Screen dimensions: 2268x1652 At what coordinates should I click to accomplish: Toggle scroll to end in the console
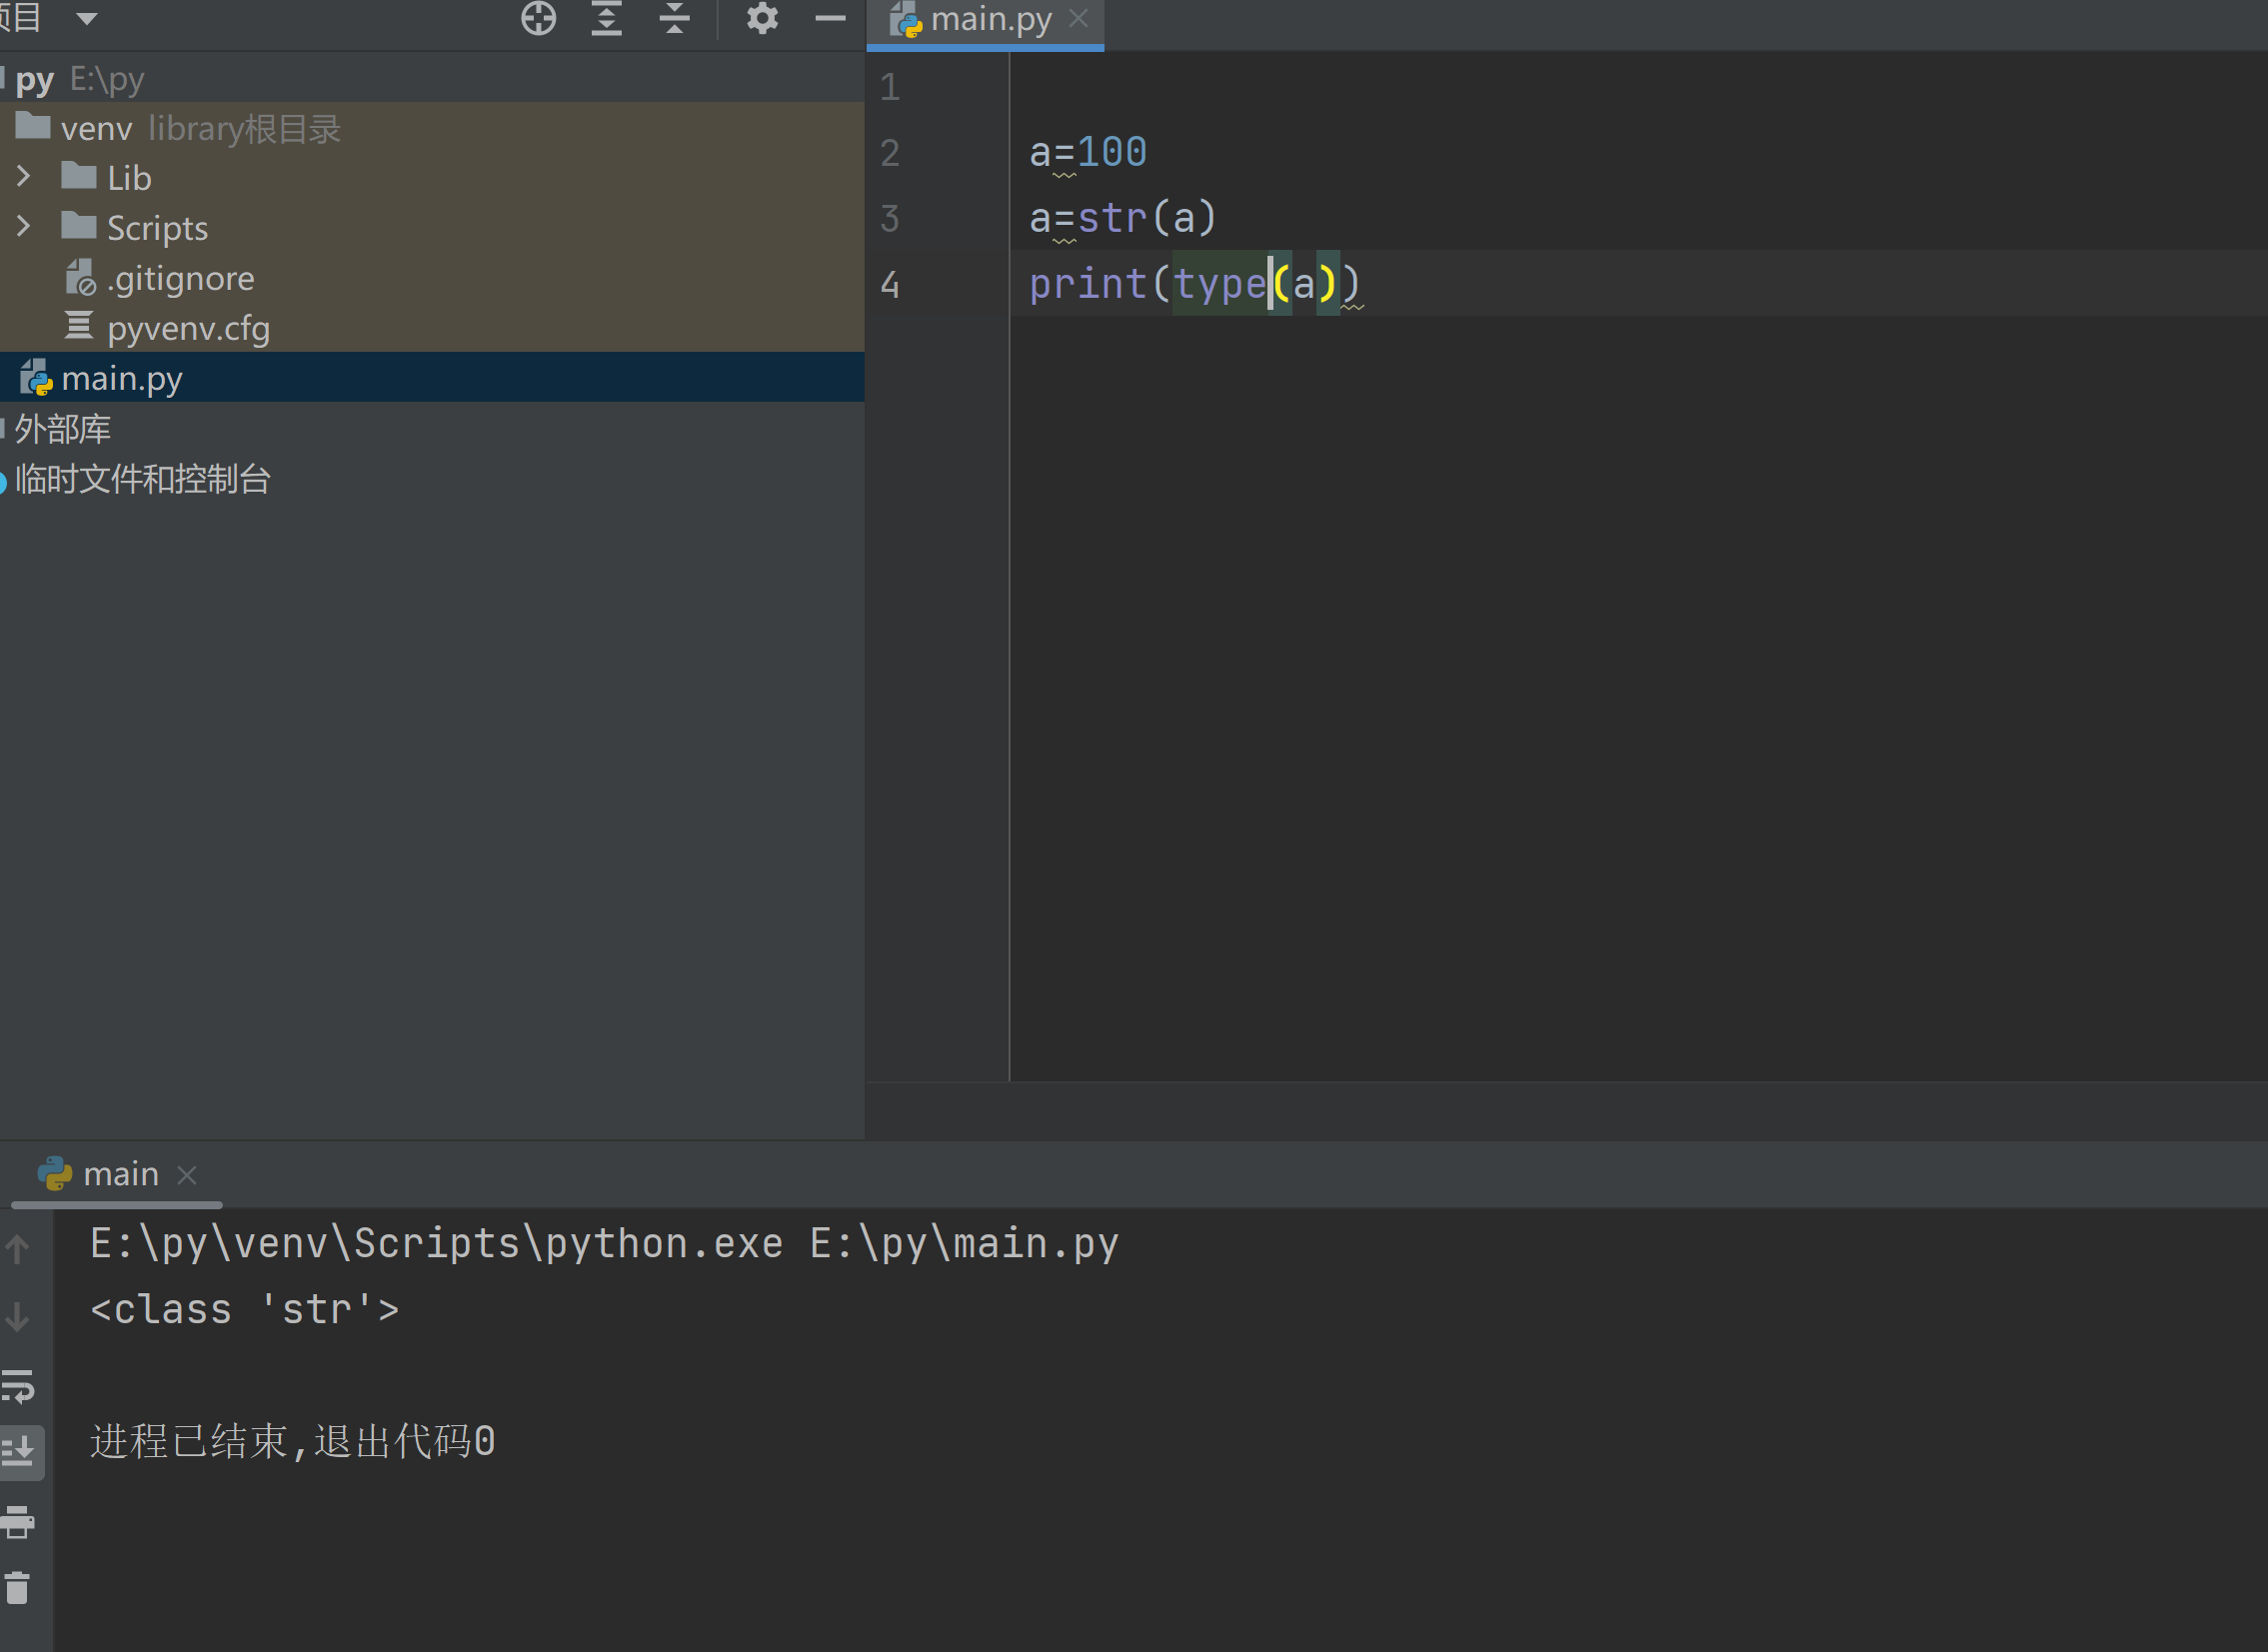pos(20,1451)
